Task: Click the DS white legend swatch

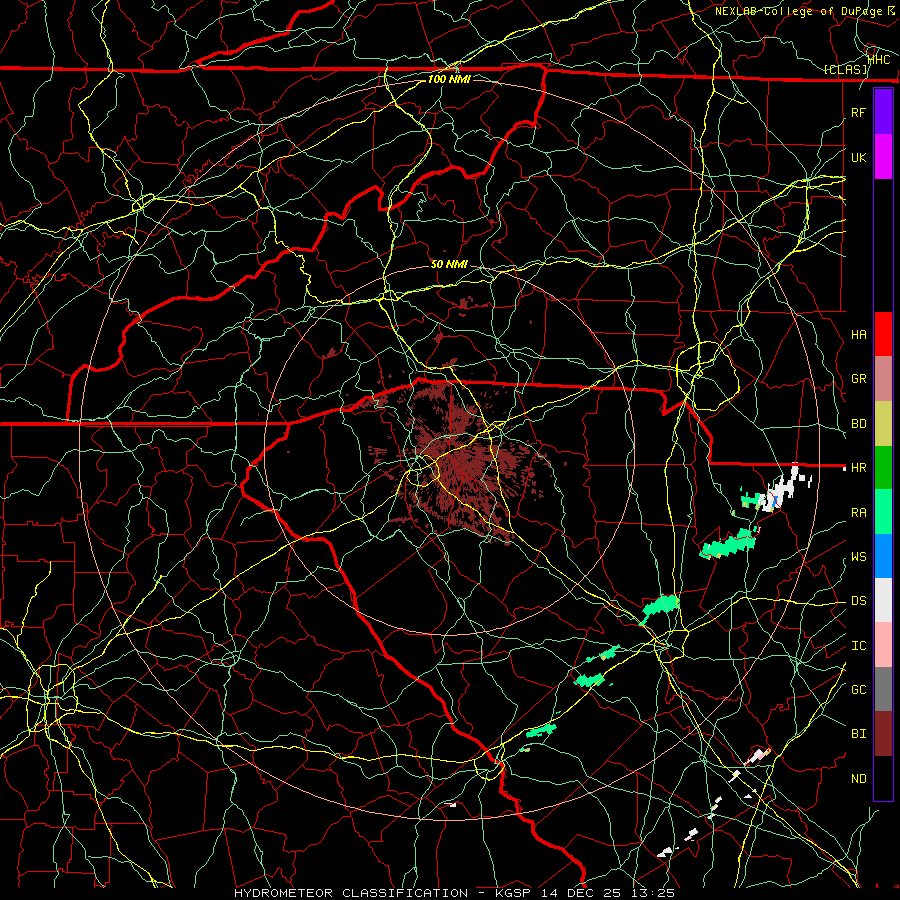Action: click(x=883, y=600)
